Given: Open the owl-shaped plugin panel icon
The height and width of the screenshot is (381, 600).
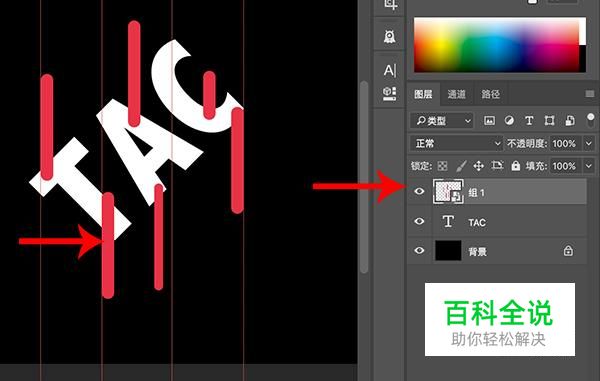Looking at the screenshot, I should tap(390, 37).
